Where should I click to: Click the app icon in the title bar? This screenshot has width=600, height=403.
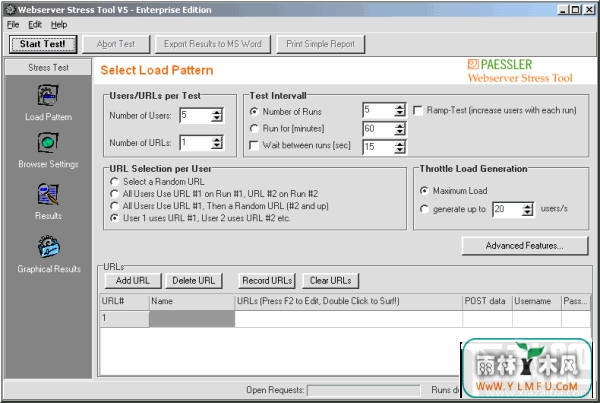coord(11,10)
